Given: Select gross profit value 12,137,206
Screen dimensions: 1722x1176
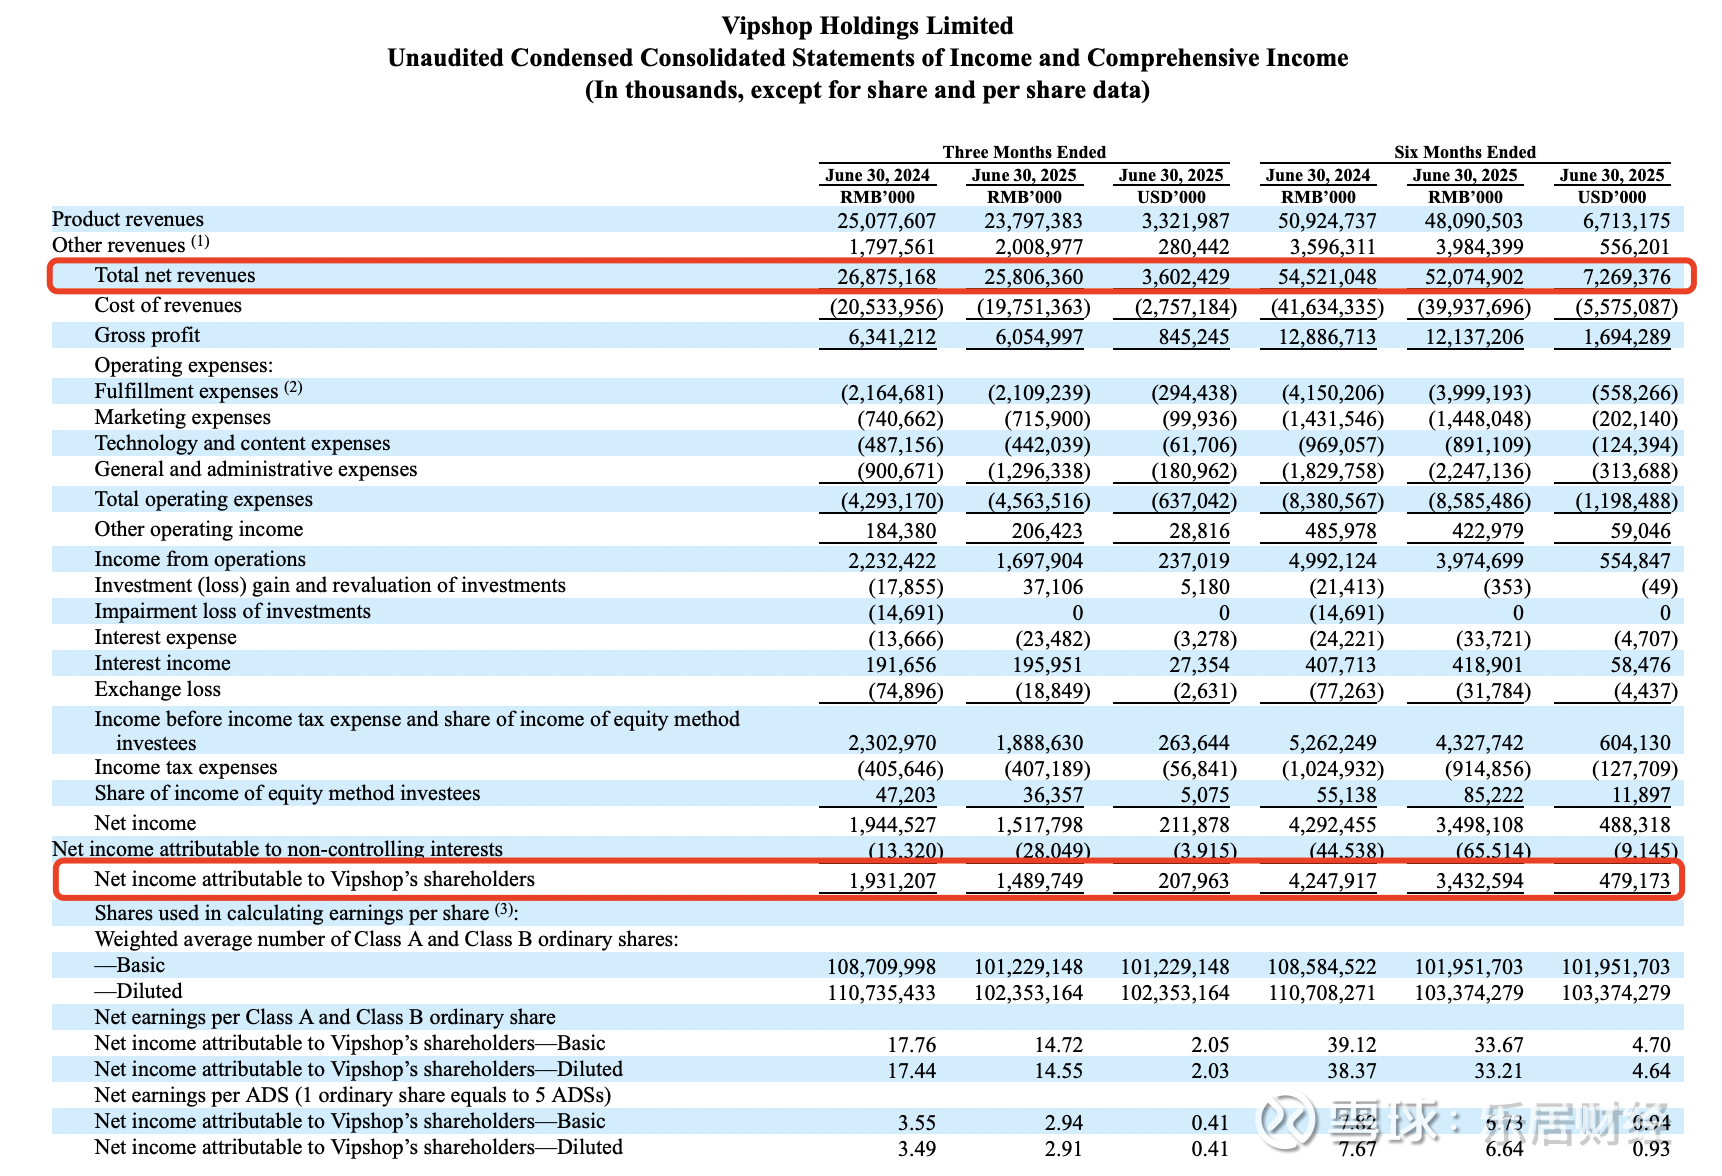Looking at the screenshot, I should click(x=1474, y=337).
